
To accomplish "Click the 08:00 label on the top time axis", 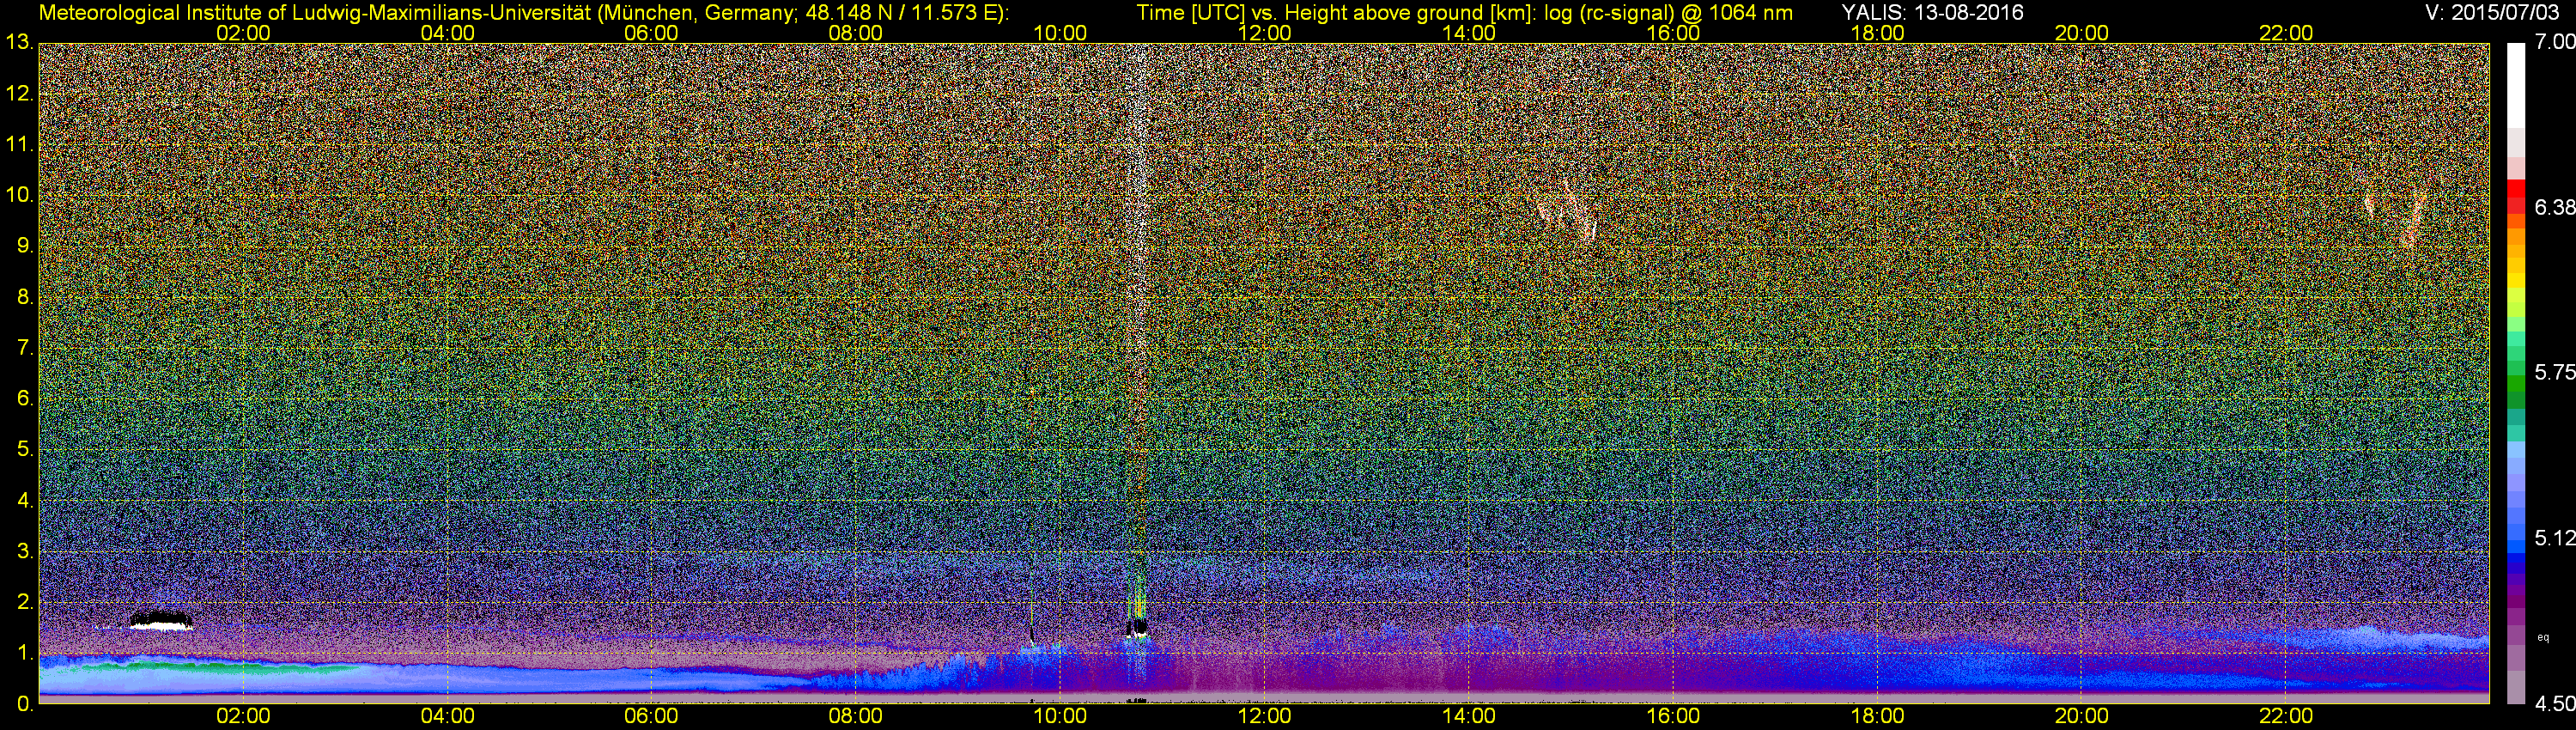I will tap(856, 33).
